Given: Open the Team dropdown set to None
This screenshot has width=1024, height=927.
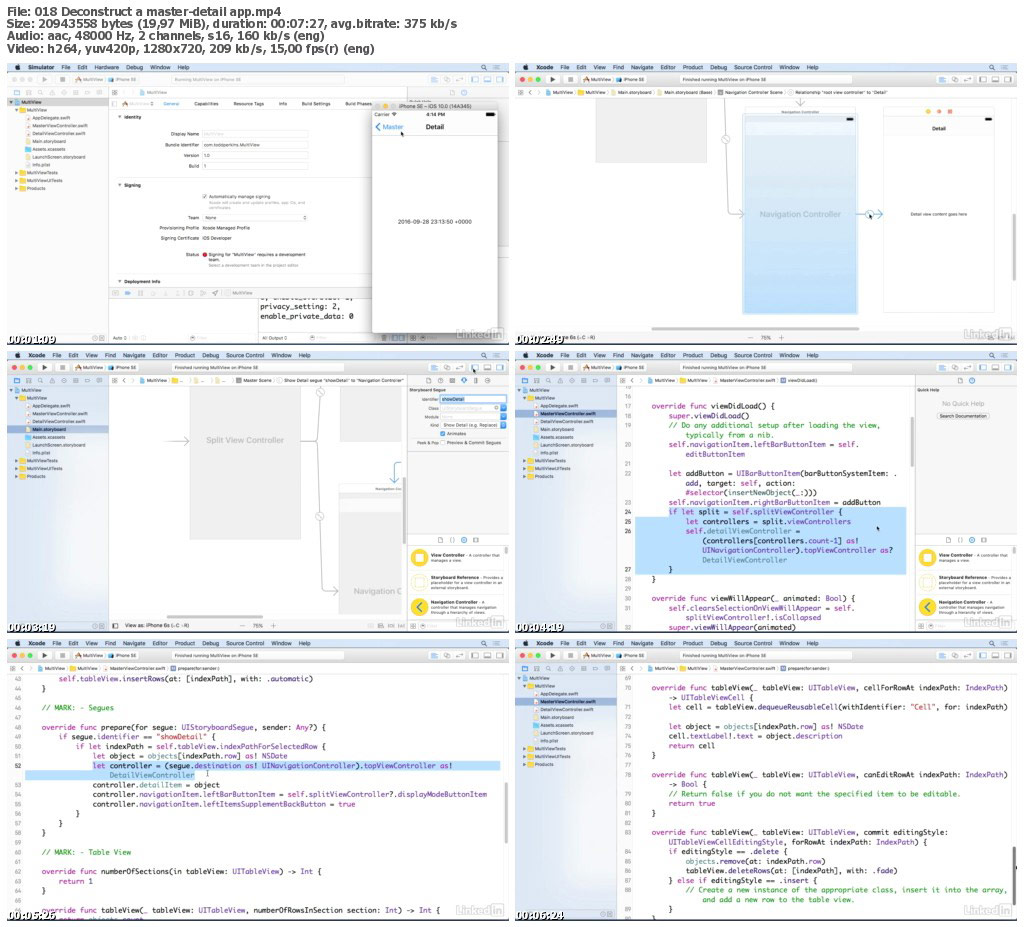Looking at the screenshot, I should click(255, 218).
